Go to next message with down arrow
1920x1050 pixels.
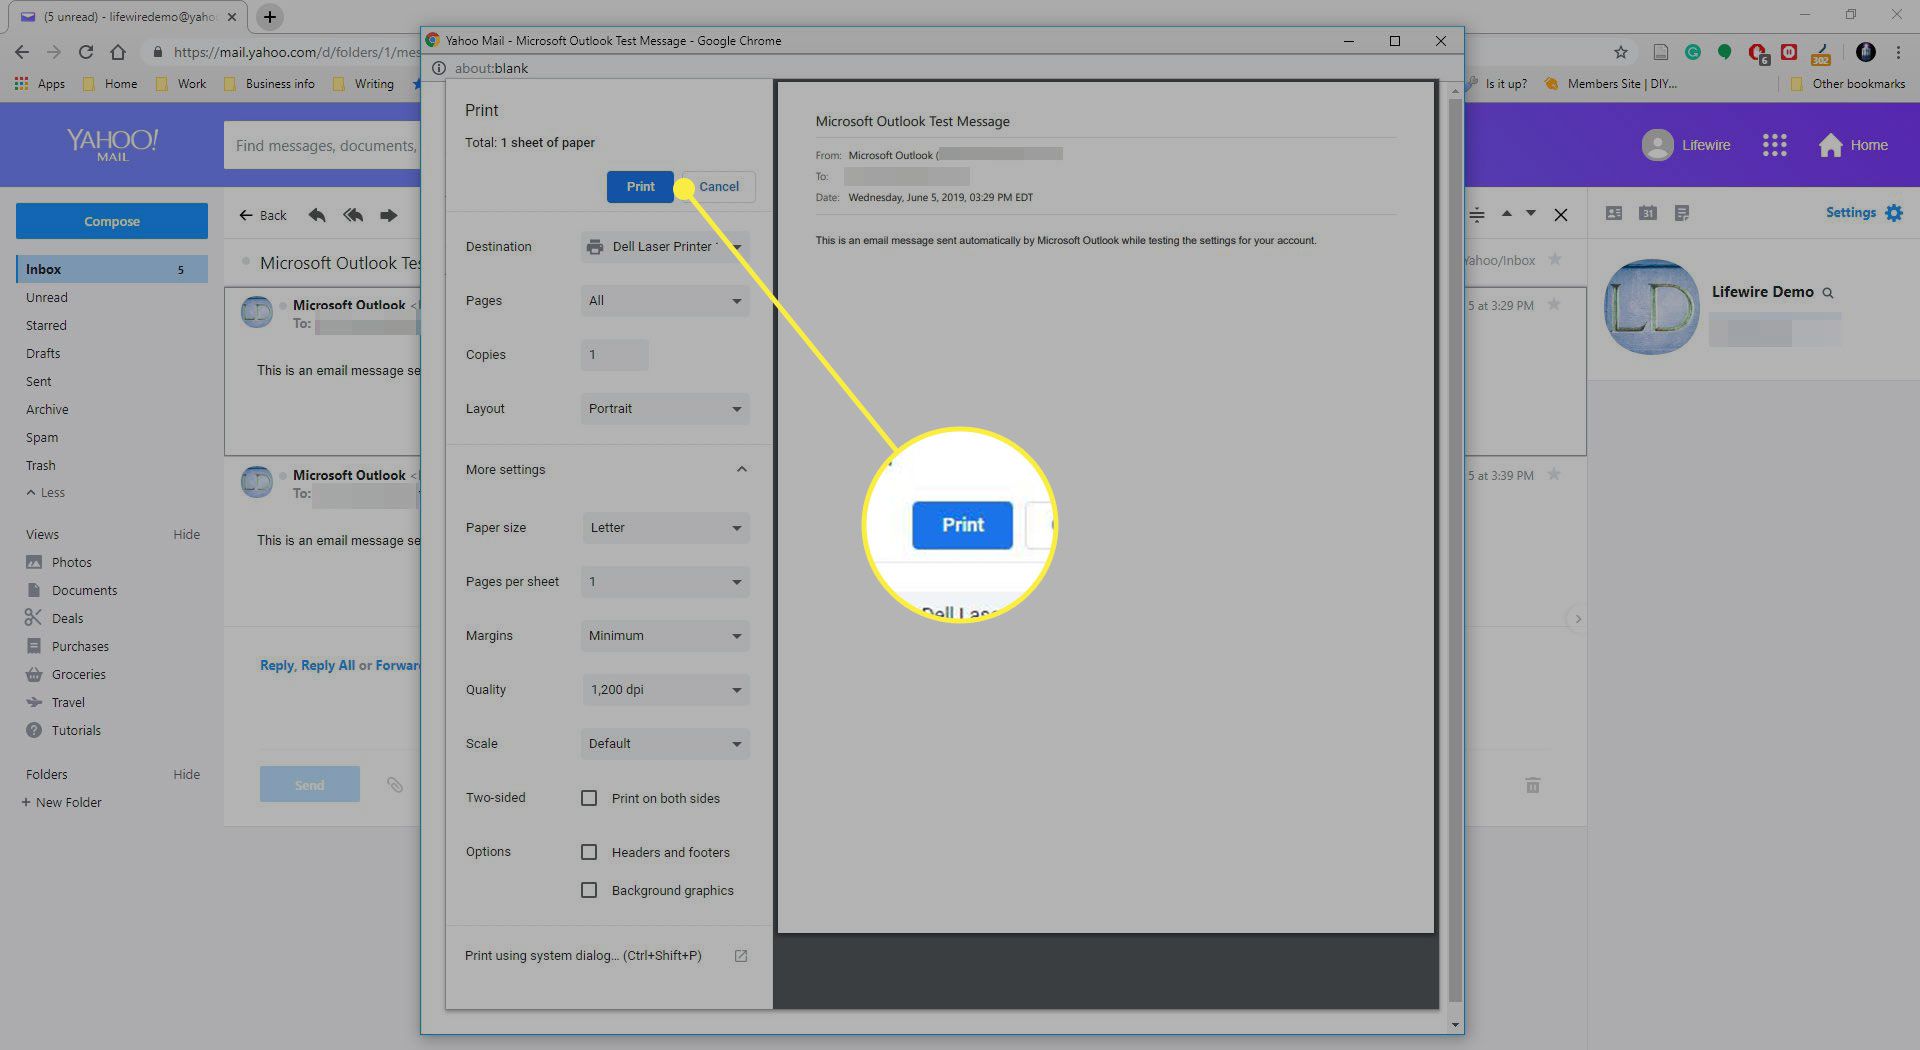pyautogui.click(x=1531, y=213)
